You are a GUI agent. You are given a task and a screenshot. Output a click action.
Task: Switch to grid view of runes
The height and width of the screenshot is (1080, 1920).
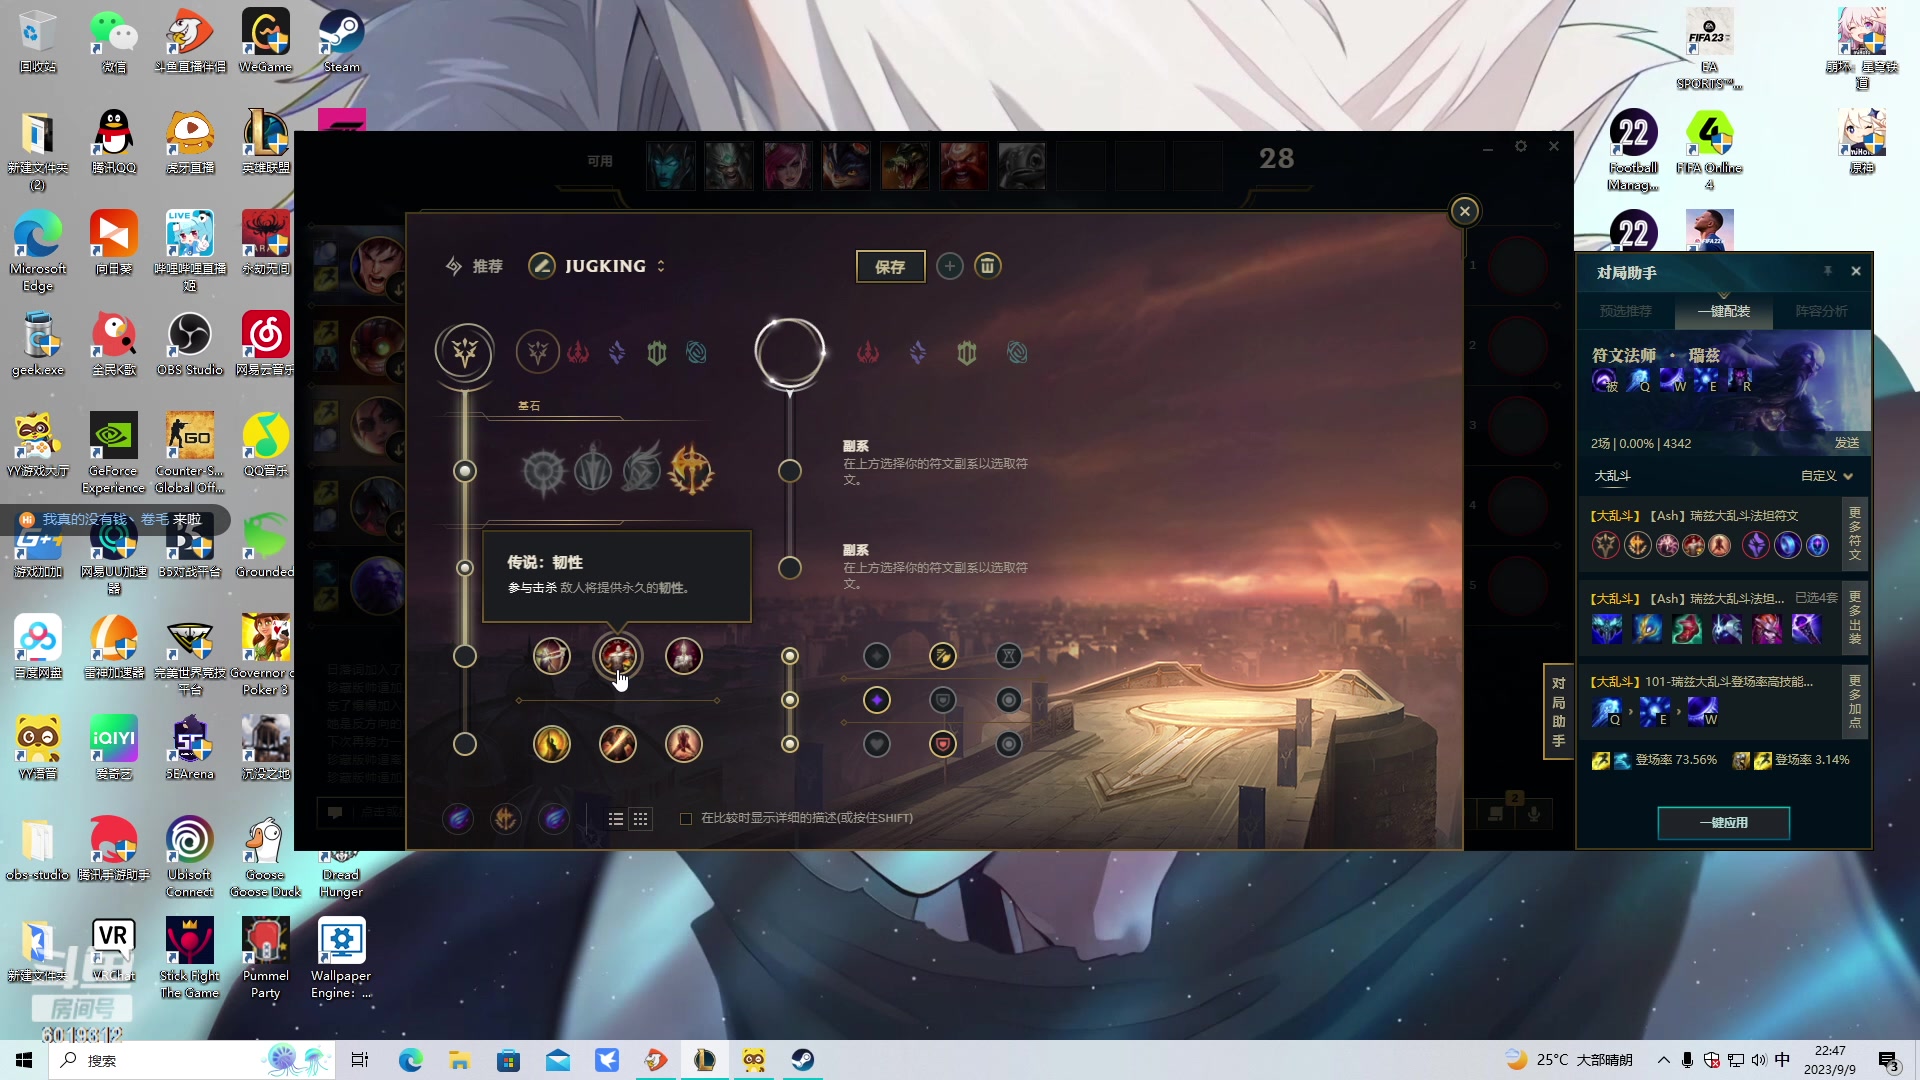pos(641,819)
